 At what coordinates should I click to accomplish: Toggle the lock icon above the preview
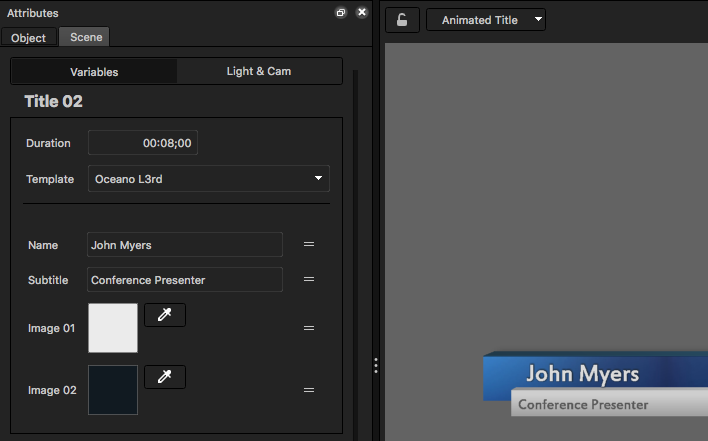(402, 20)
